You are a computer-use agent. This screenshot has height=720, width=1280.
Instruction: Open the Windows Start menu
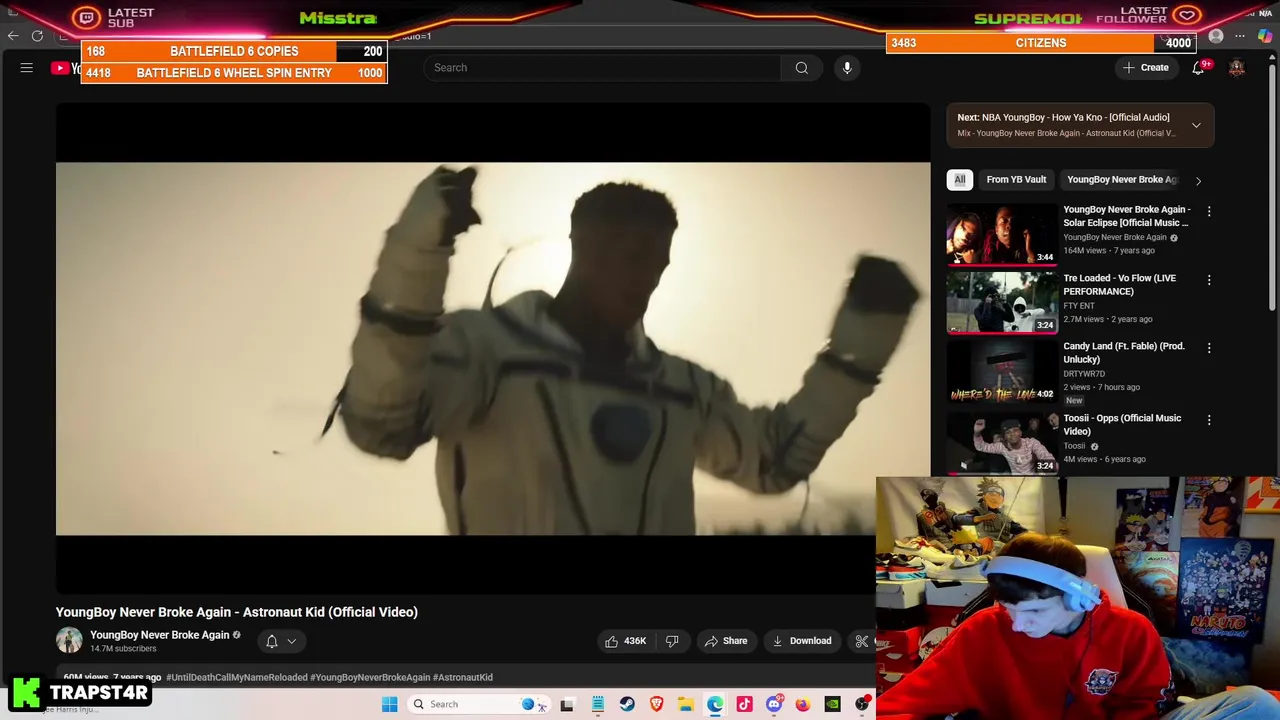(x=390, y=704)
